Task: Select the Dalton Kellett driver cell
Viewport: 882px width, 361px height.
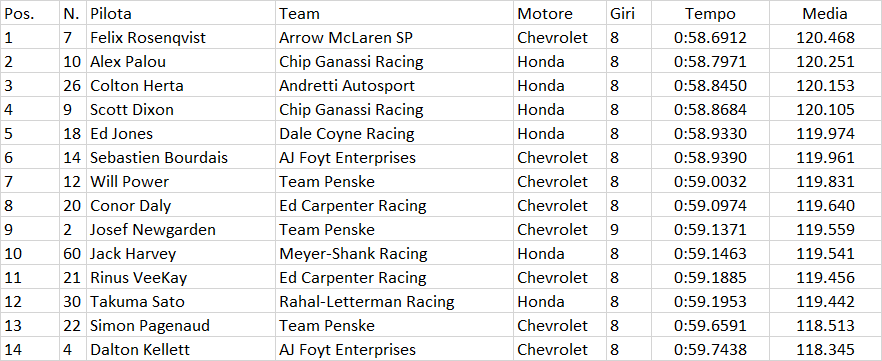Action: coord(182,350)
